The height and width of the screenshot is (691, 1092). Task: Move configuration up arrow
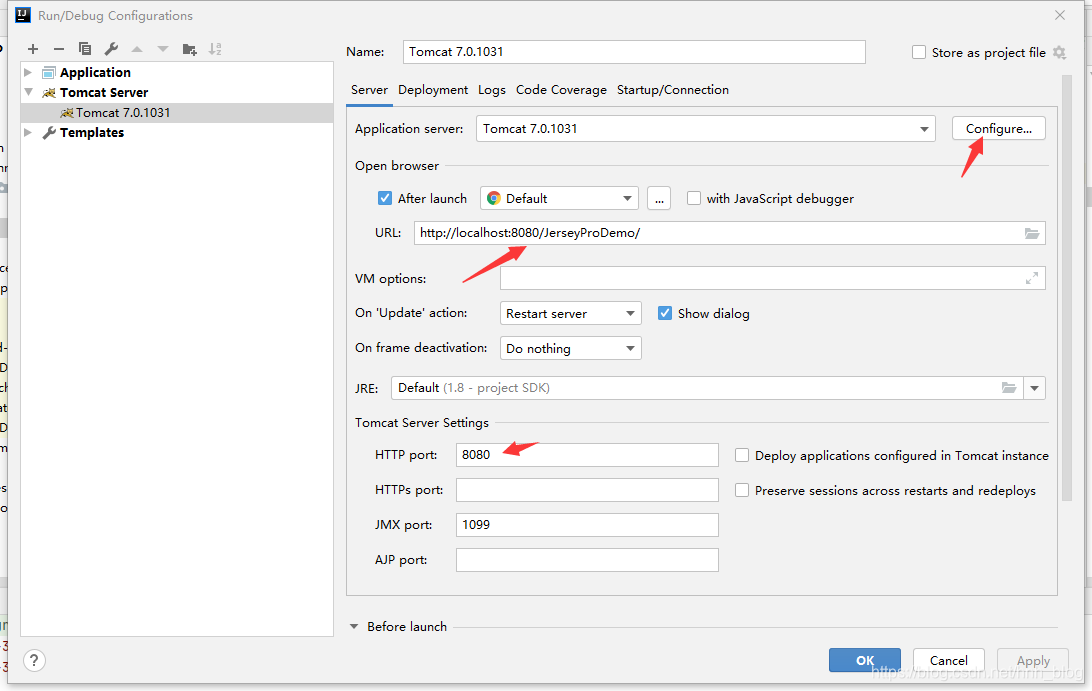click(x=137, y=49)
